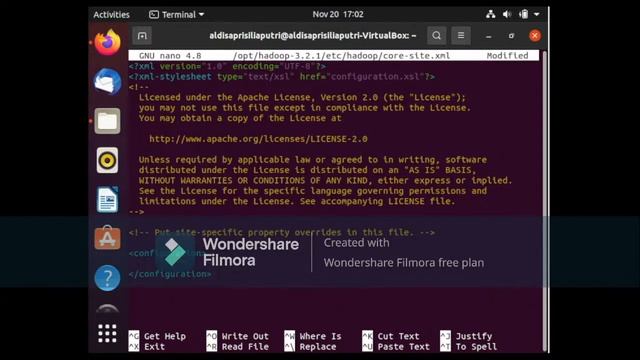This screenshot has height=360, width=640.
Task: Click the terminal vertical scrollbar
Action: (544, 200)
